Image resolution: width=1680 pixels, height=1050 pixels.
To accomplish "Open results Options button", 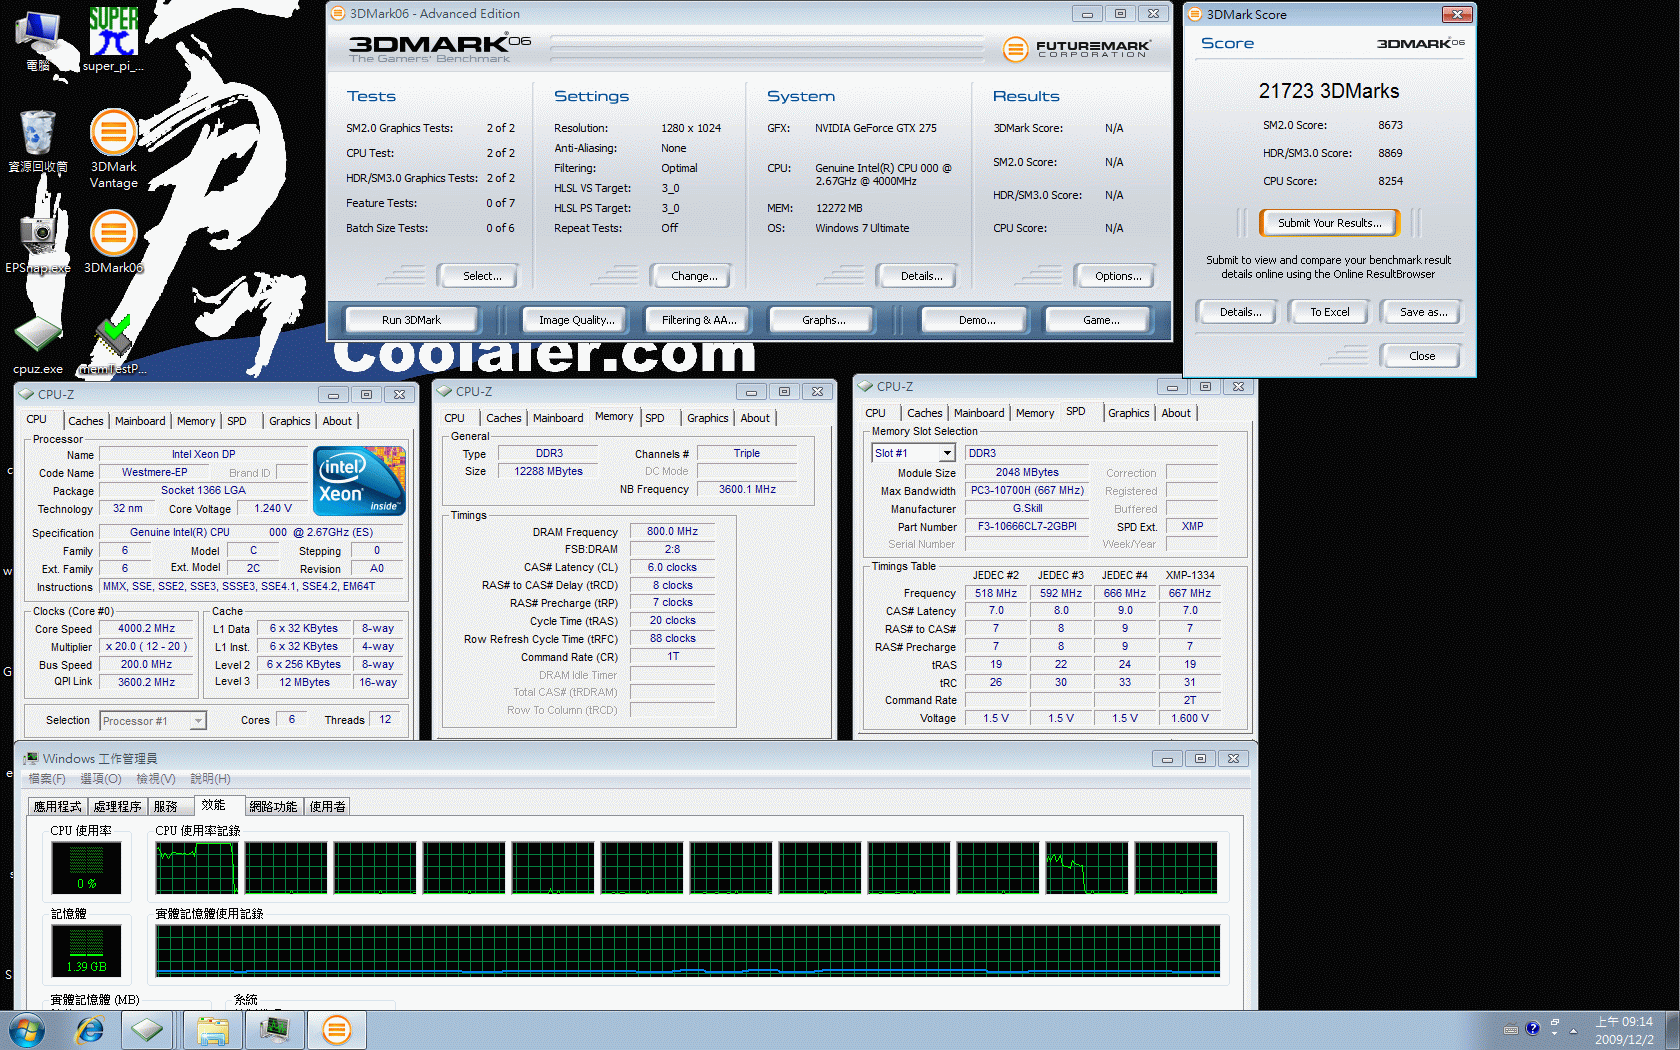I will point(1114,276).
